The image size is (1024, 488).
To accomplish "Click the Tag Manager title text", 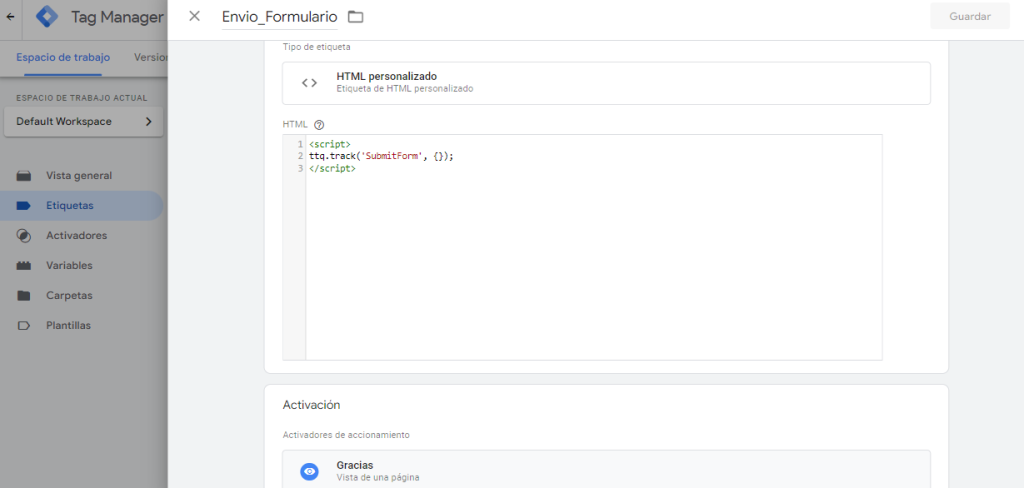I will [x=117, y=18].
